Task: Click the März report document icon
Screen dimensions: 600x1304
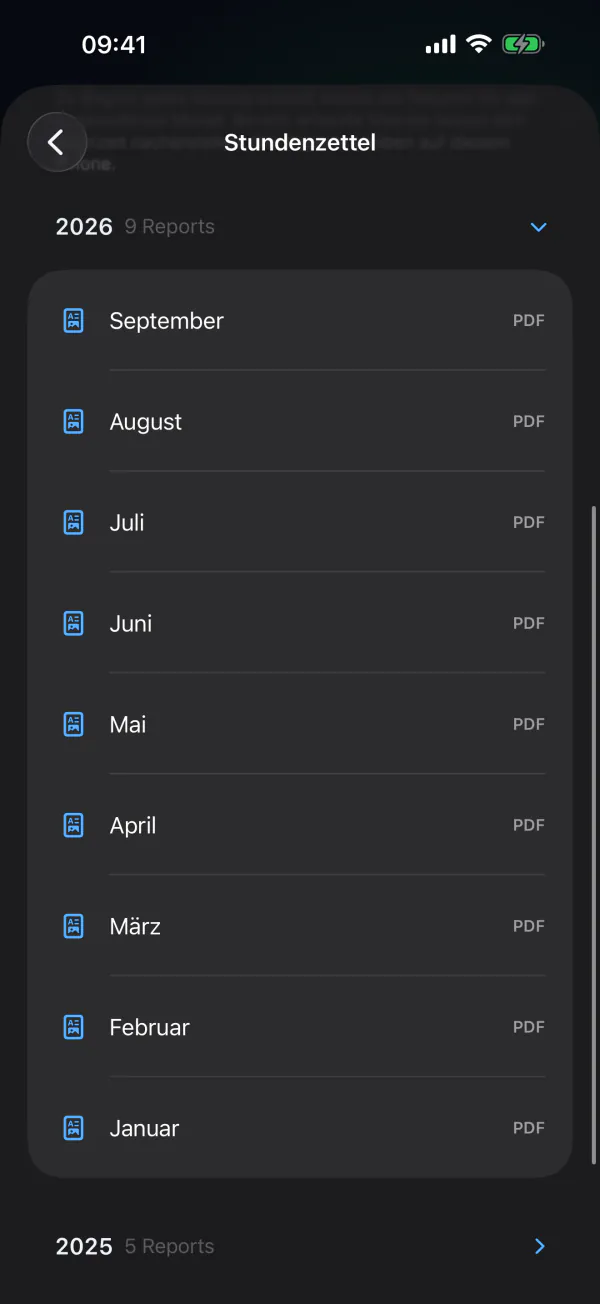Action: pos(74,927)
